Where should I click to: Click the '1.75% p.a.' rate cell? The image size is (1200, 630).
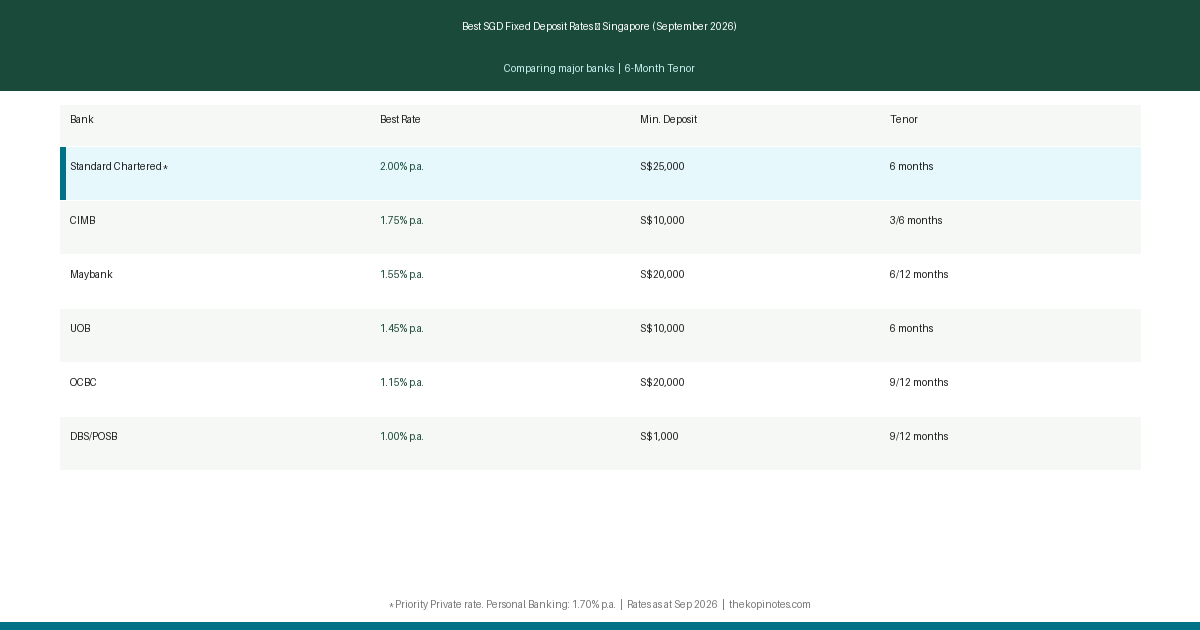402,221
